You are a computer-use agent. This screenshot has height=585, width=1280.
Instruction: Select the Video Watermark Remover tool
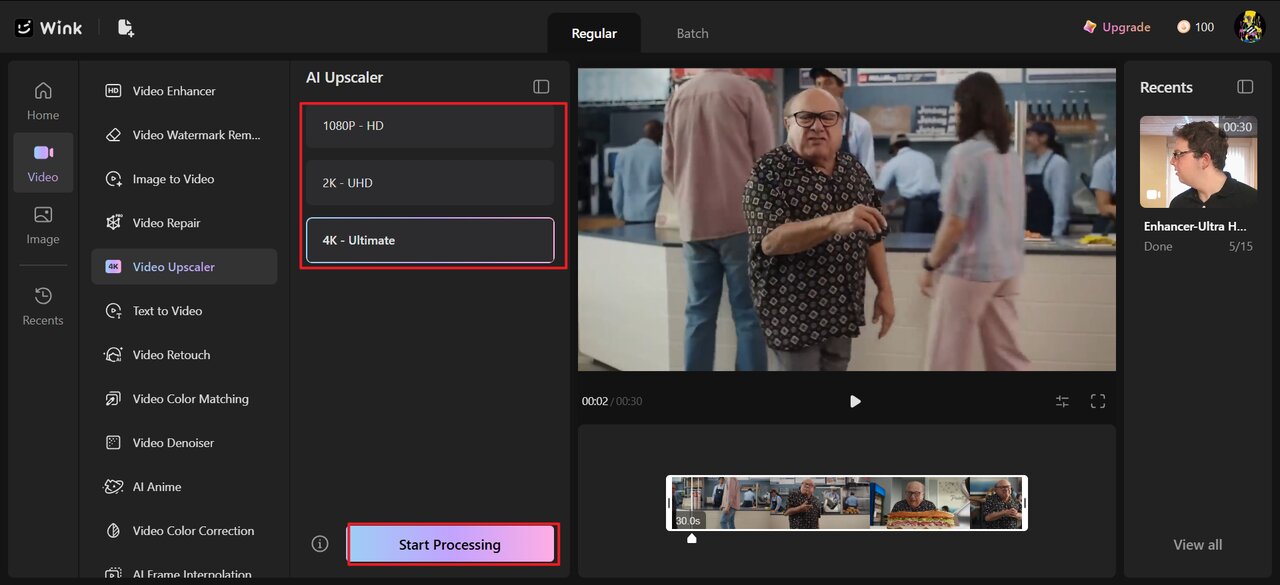click(x=184, y=135)
